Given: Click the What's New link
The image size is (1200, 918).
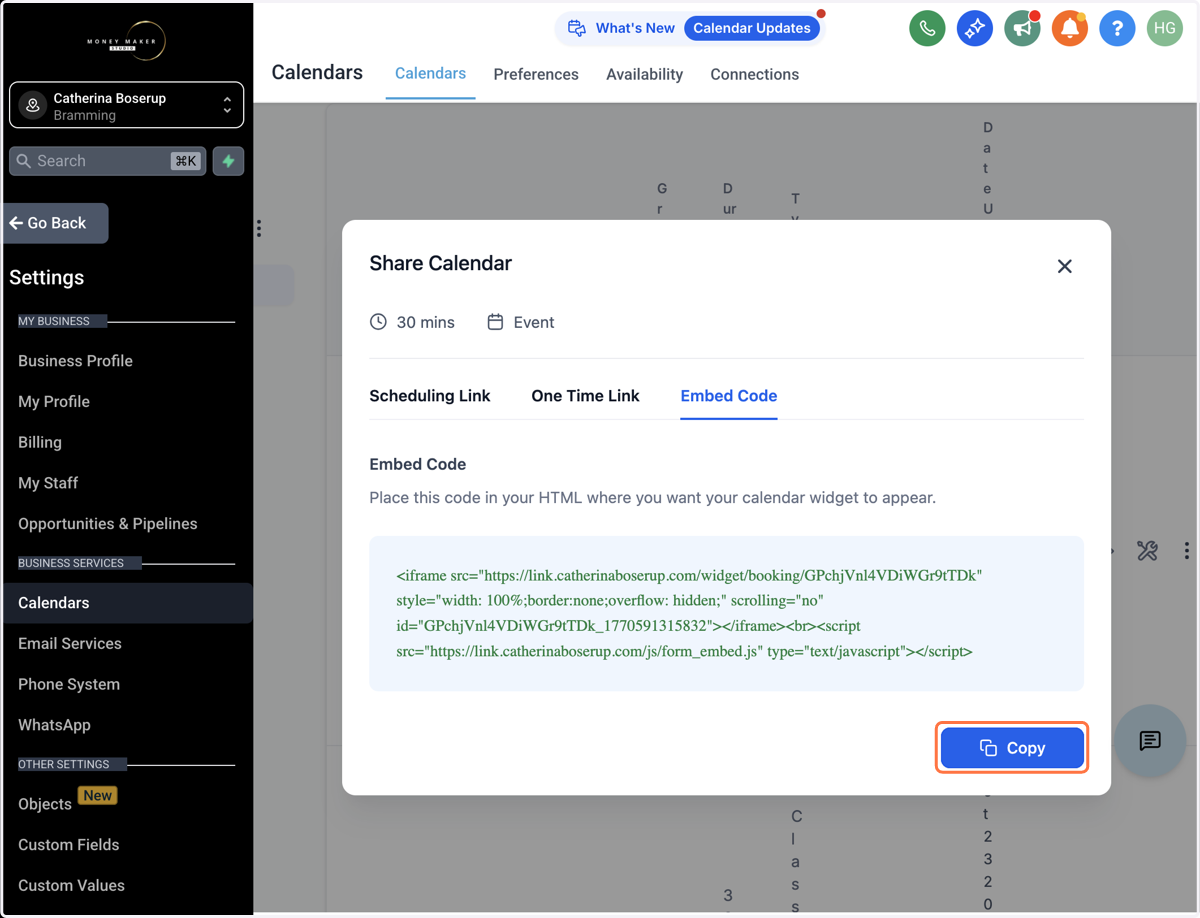Looking at the screenshot, I should (x=635, y=28).
